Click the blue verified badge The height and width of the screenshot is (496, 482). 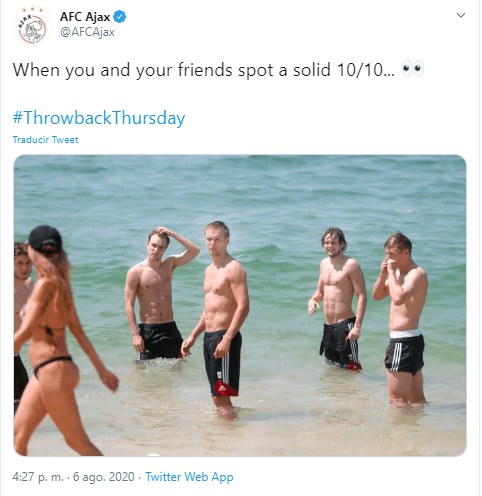[x=120, y=16]
